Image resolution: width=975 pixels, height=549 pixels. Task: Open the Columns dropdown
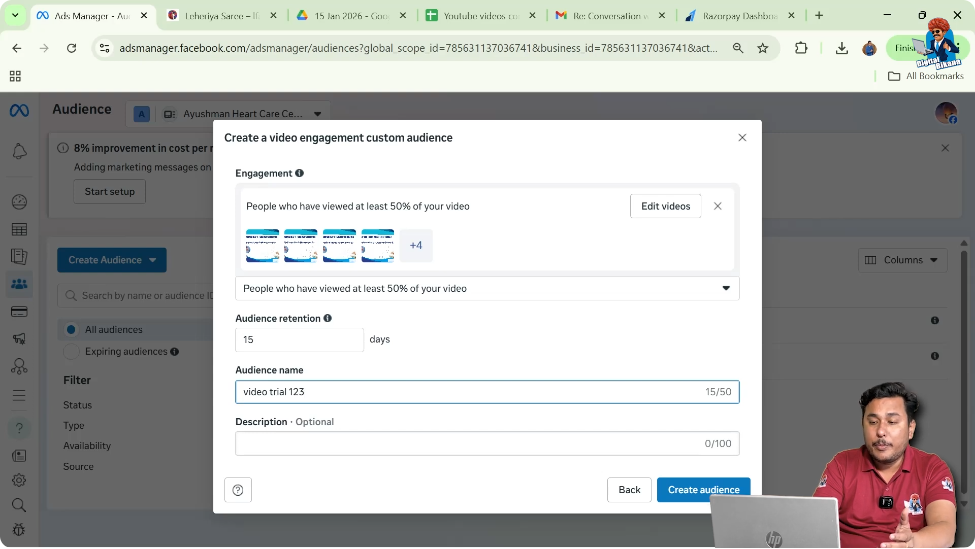pyautogui.click(x=902, y=260)
